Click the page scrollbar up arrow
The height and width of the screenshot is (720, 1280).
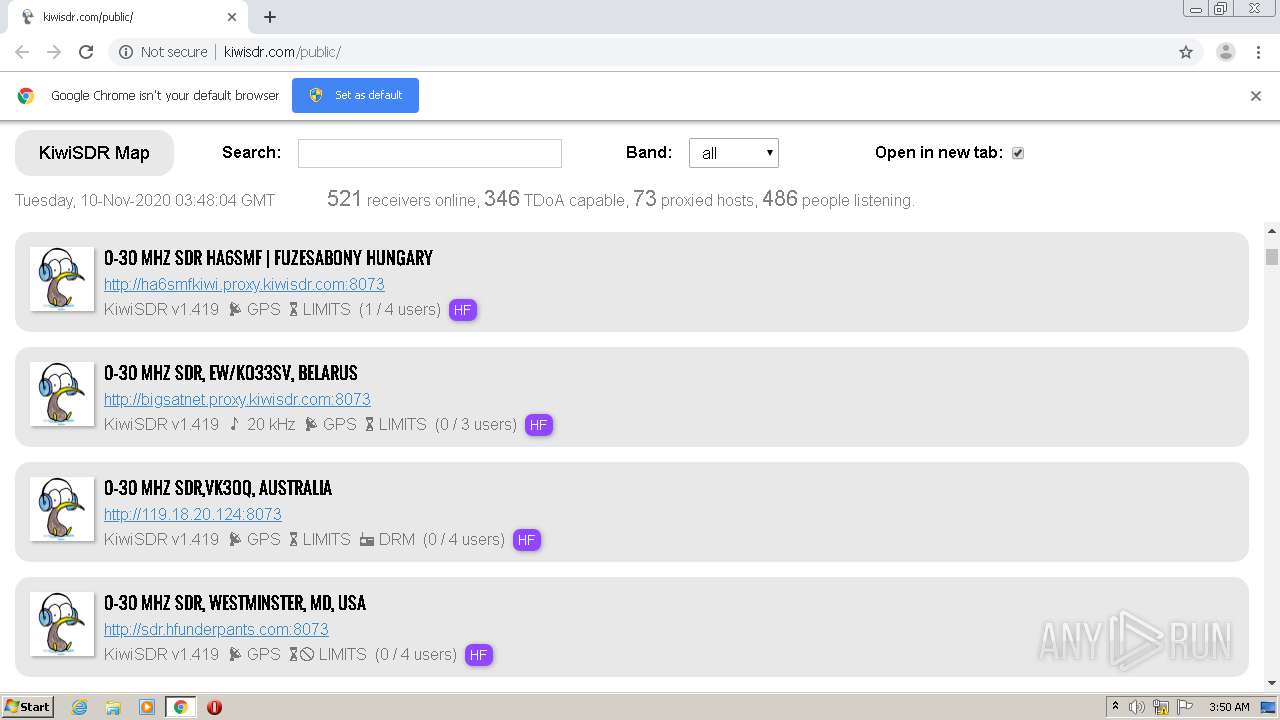click(x=1272, y=231)
